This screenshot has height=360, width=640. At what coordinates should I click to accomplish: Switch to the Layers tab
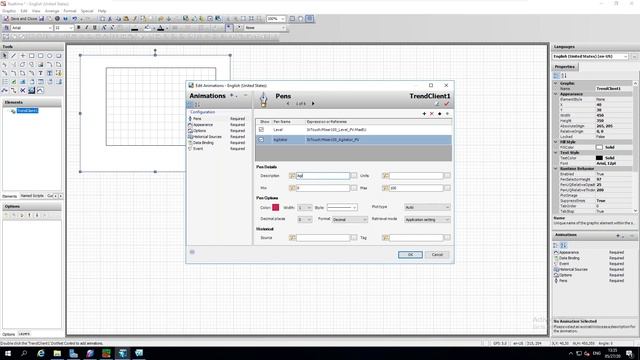24,334
